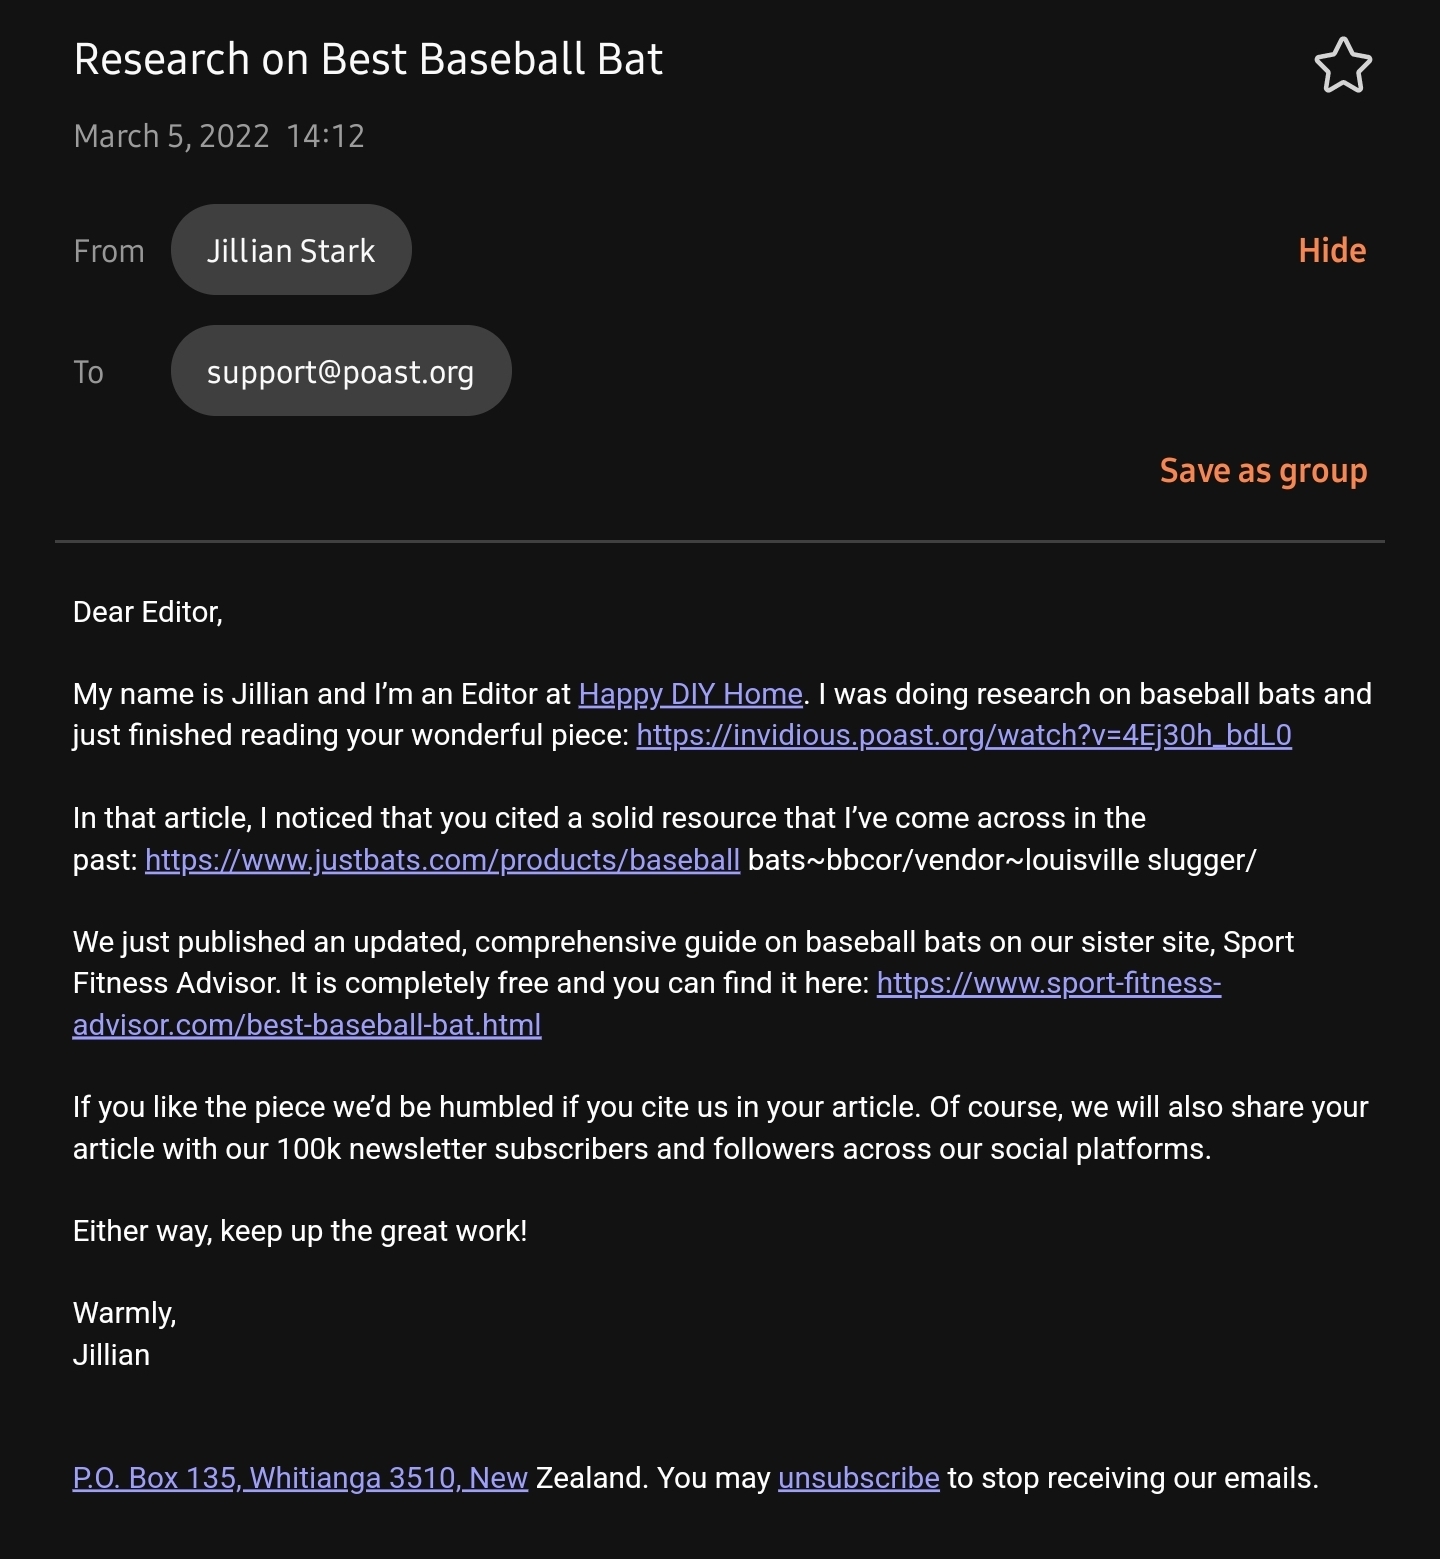Screen dimensions: 1440x1559
Task: Tap the email subject Research on Best Baseball Bat
Action: click(368, 60)
